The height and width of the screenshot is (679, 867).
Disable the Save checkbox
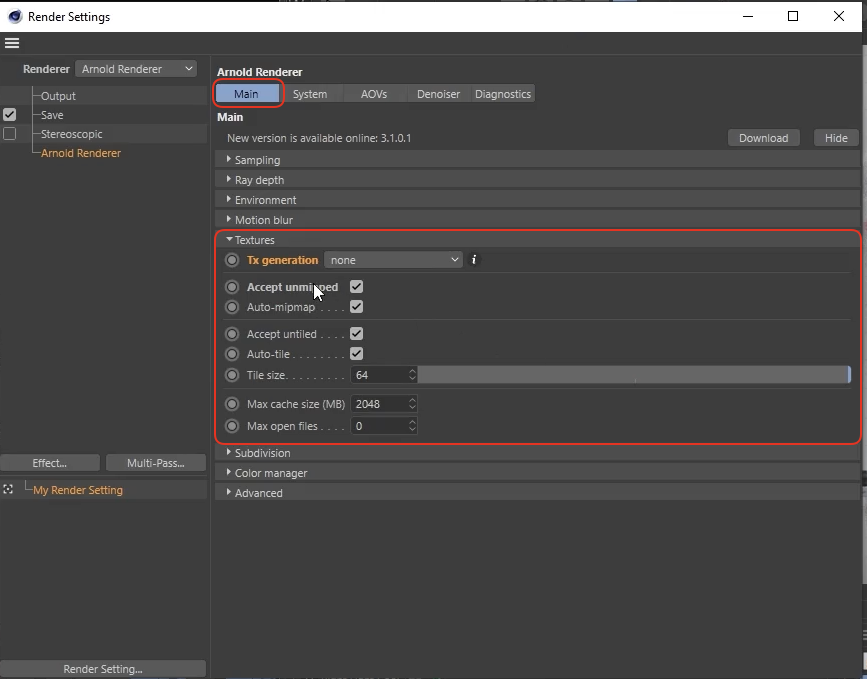(x=9, y=114)
